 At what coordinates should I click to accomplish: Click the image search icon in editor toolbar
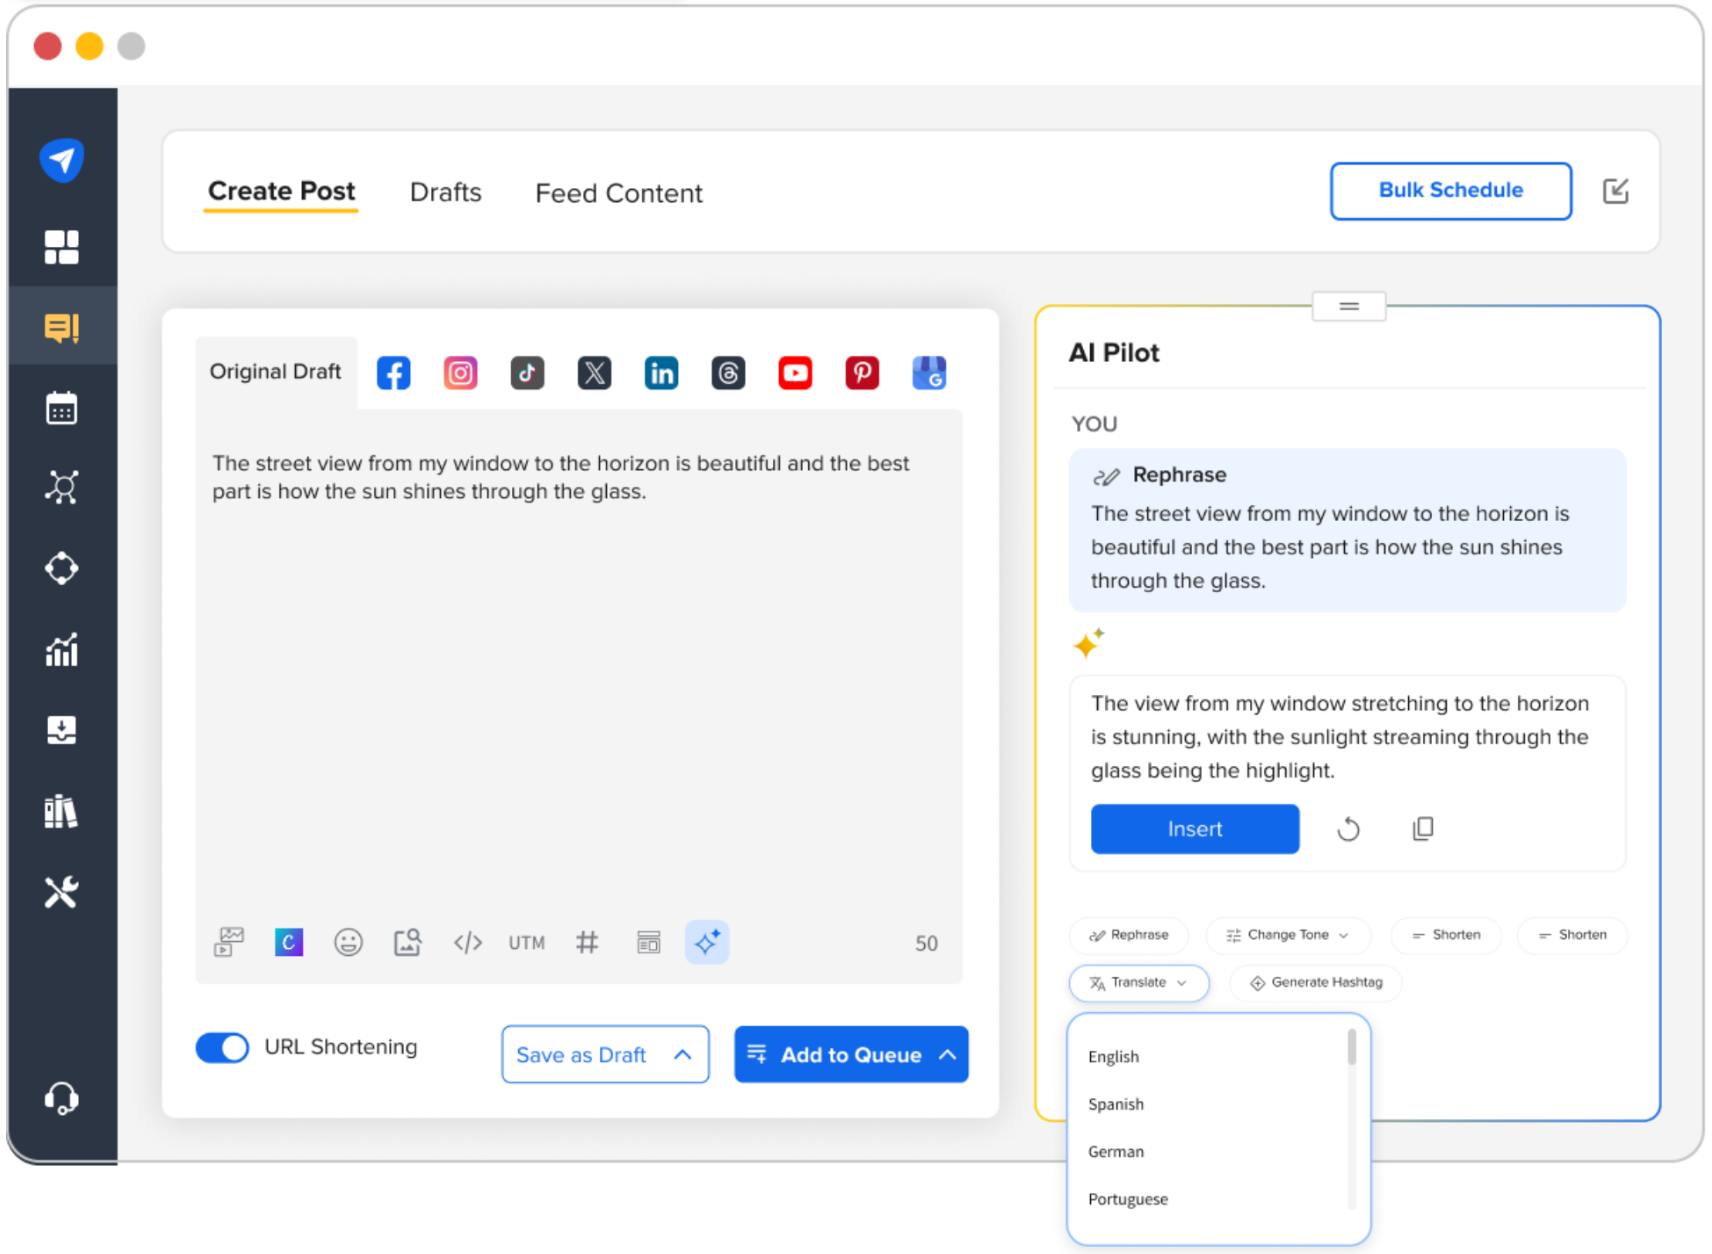[407, 942]
